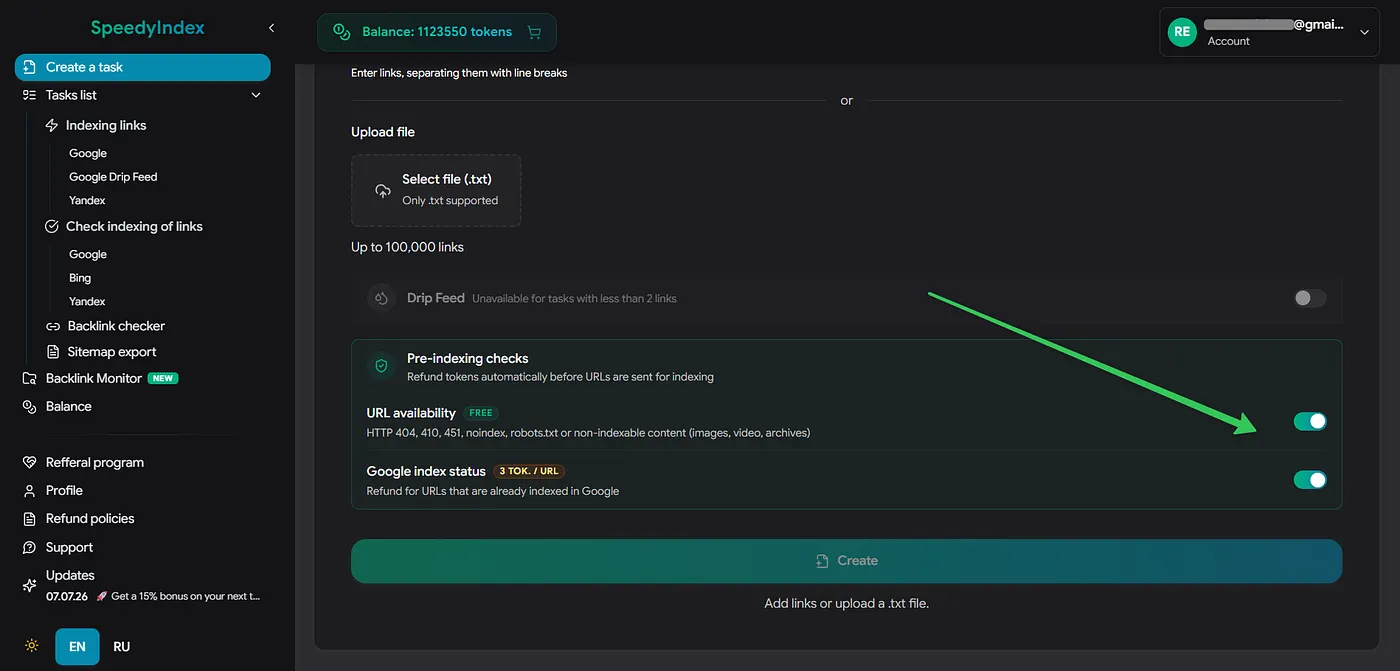Collapse the Tasks list chevron
The width and height of the screenshot is (1400, 671).
[256, 95]
